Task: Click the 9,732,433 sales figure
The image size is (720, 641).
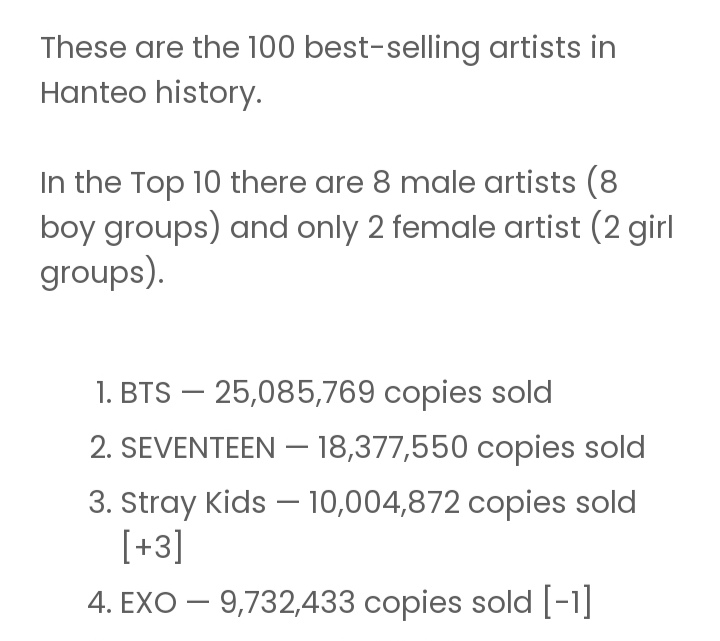Action: point(287,603)
